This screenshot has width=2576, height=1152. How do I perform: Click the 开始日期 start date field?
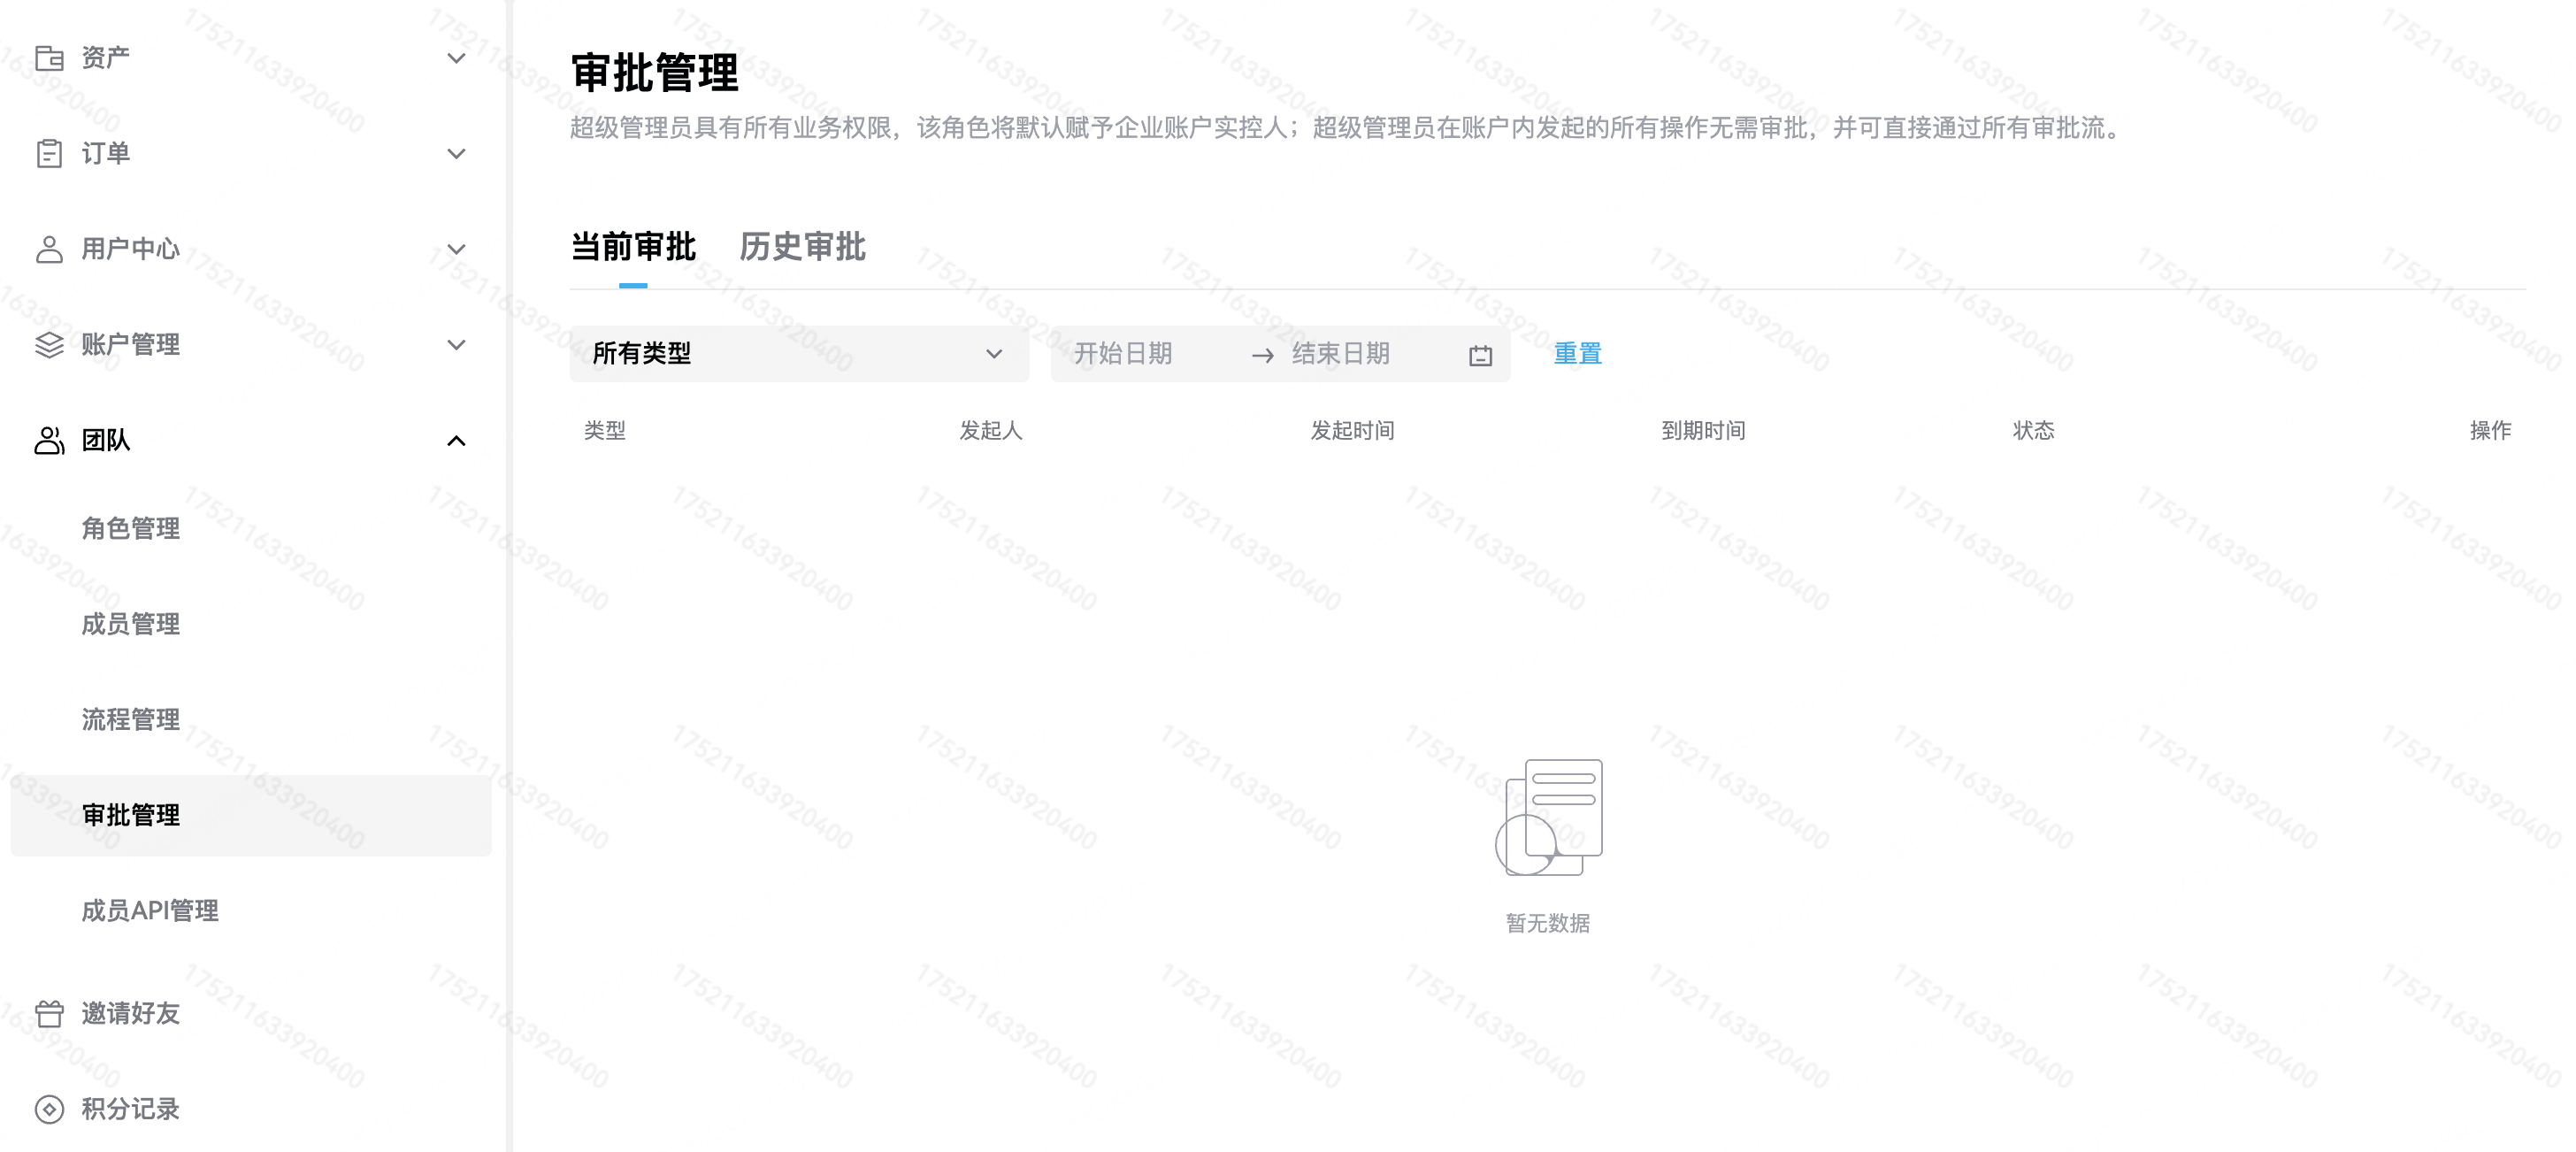1123,354
